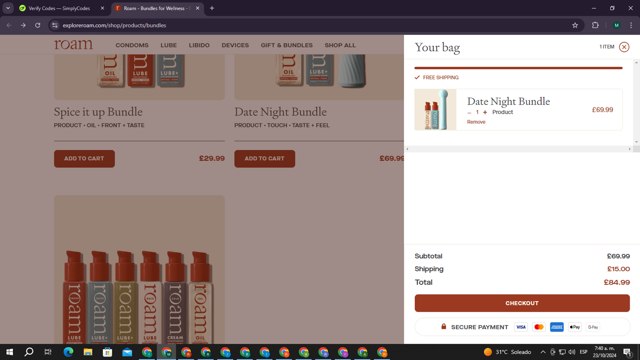Close the Your bag panel
640x360 pixels.
[624, 47]
